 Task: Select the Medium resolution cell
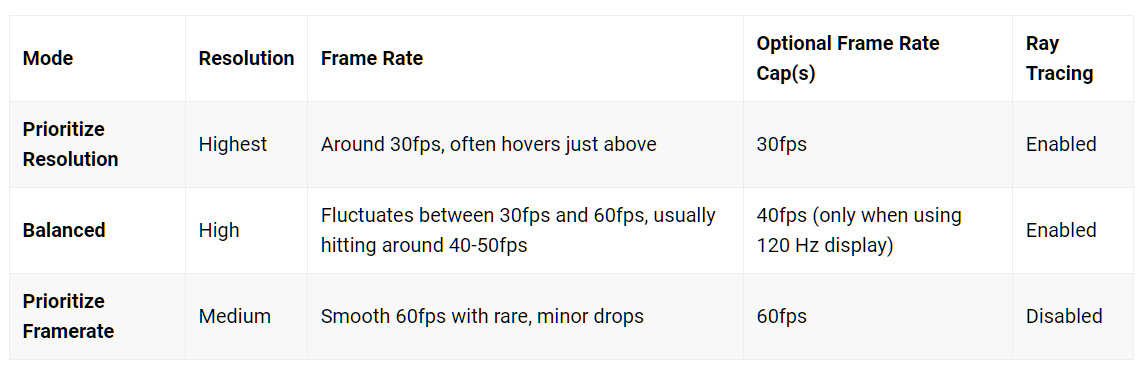point(234,316)
